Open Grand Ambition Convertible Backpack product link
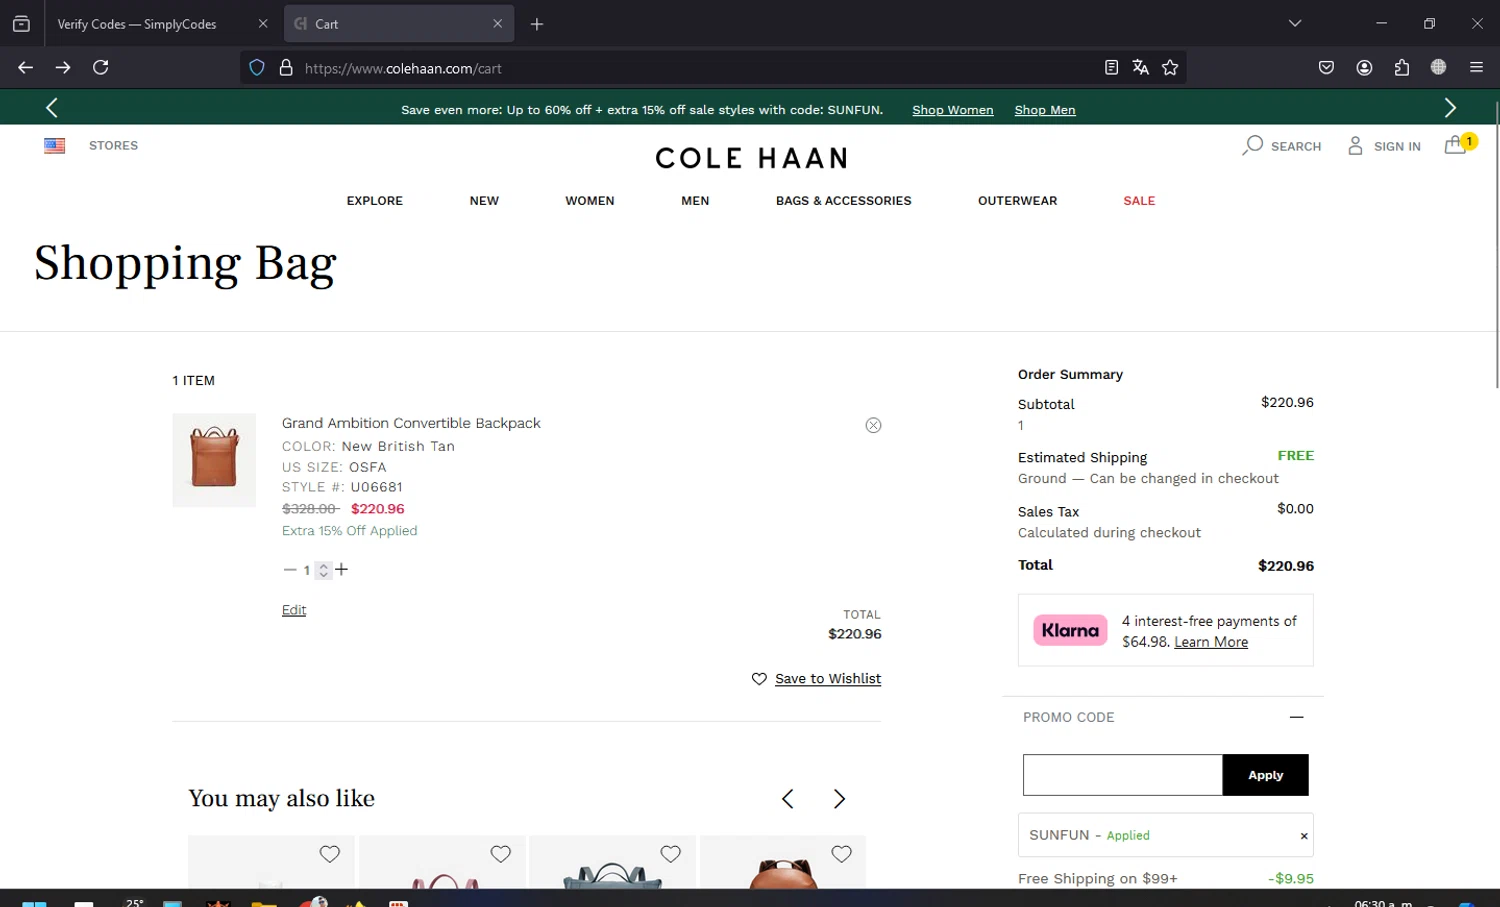The image size is (1500, 907). (411, 424)
